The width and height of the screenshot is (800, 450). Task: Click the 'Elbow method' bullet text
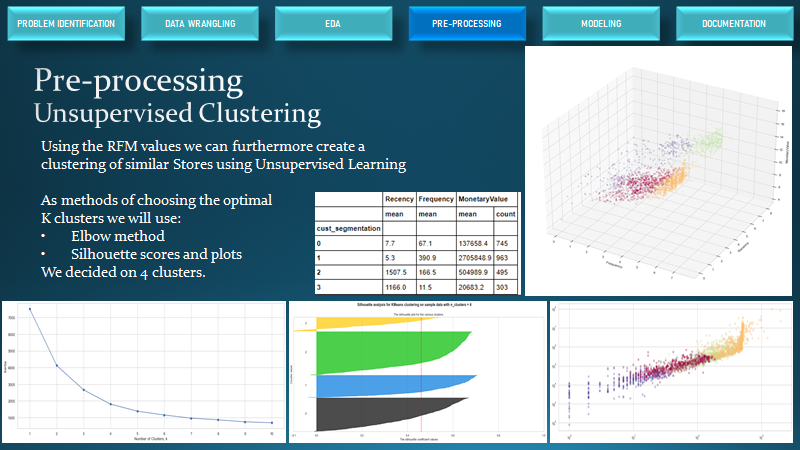tap(118, 236)
